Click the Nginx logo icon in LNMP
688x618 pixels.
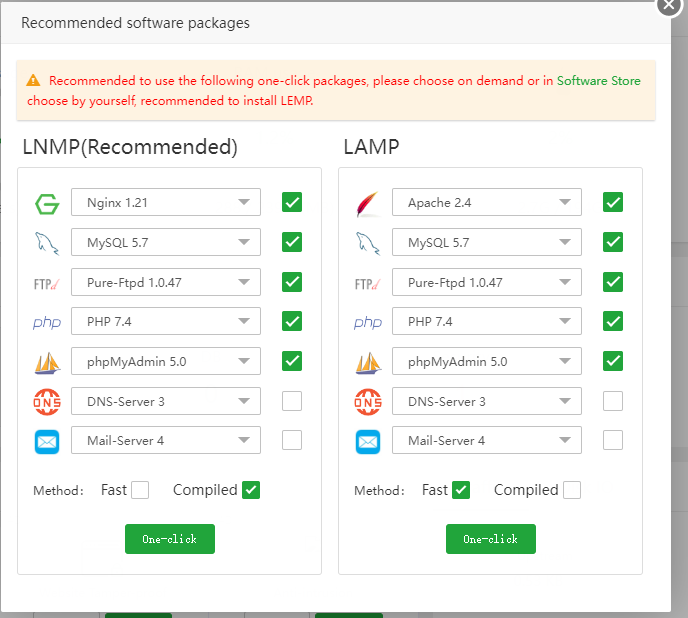click(47, 203)
